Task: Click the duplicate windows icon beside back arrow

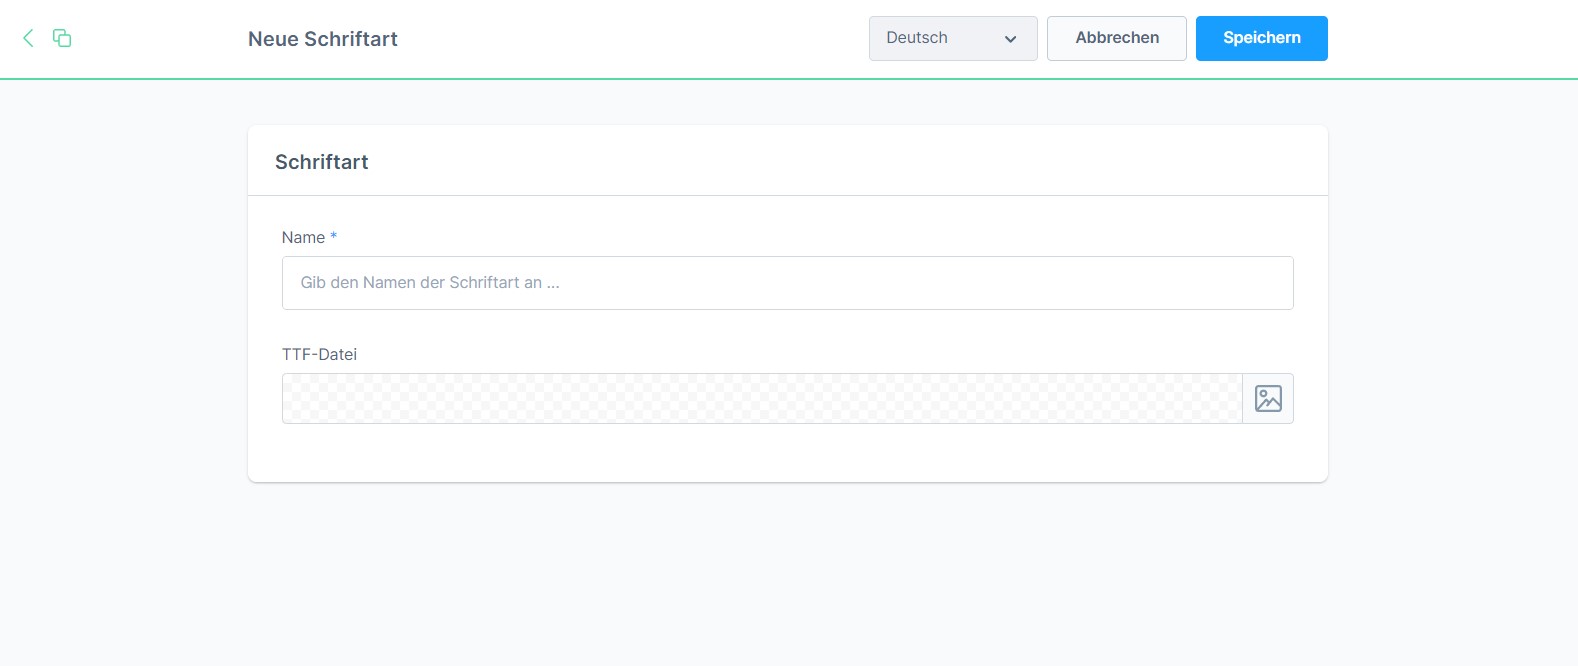Action: pos(62,38)
